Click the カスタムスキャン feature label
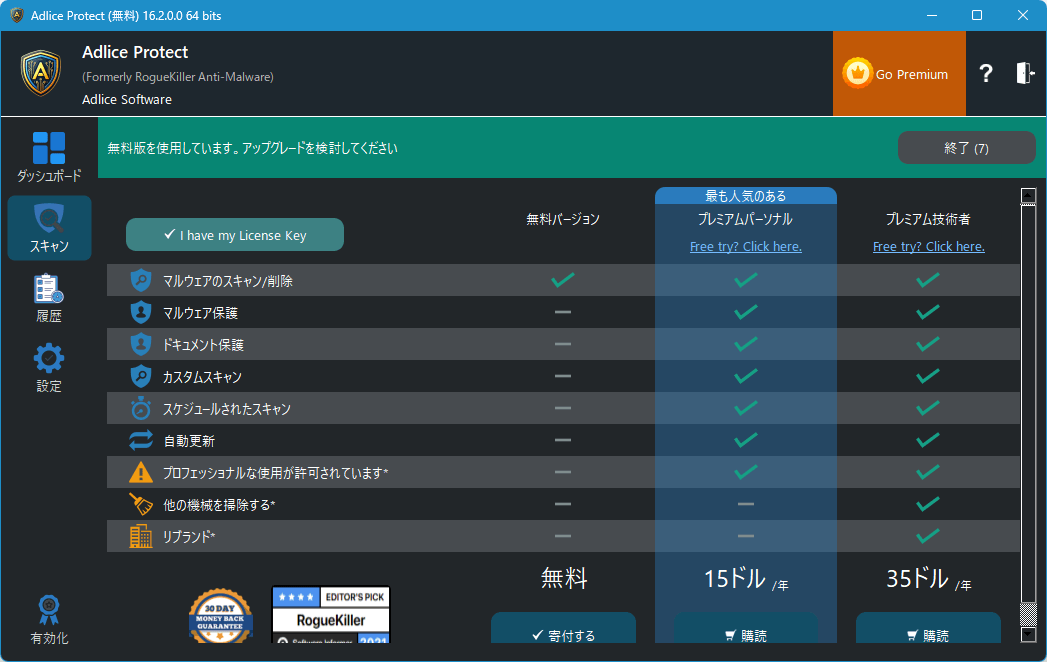The width and height of the screenshot is (1047, 662). tap(202, 377)
